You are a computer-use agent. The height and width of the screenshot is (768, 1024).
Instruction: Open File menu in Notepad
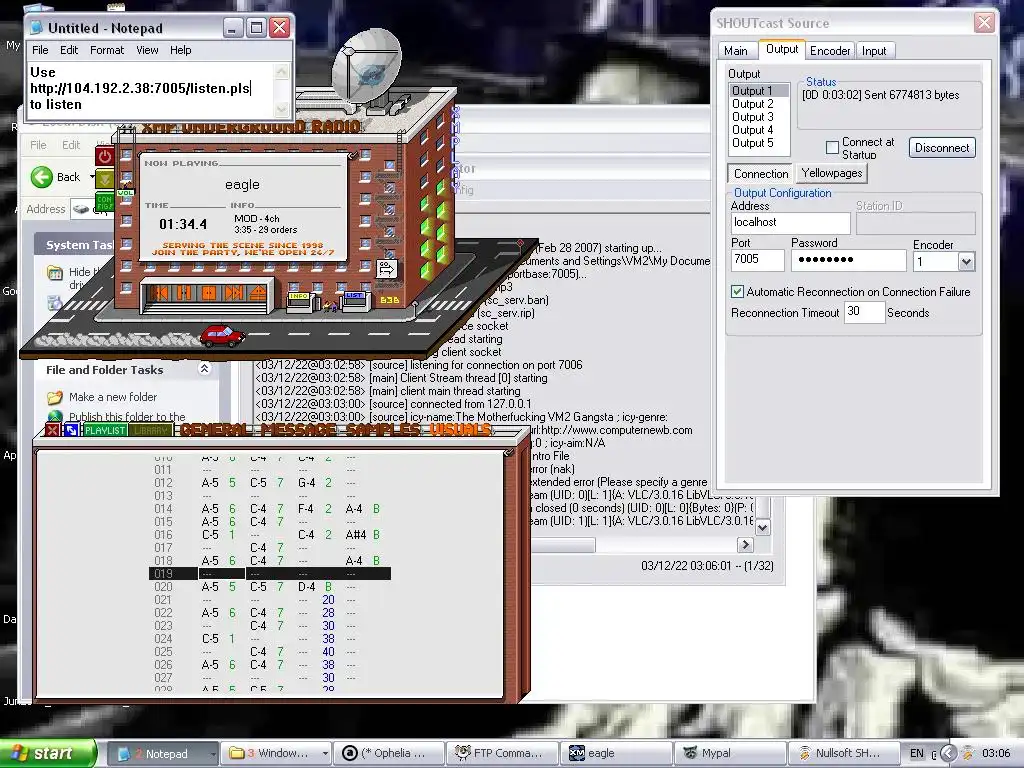[x=40, y=50]
